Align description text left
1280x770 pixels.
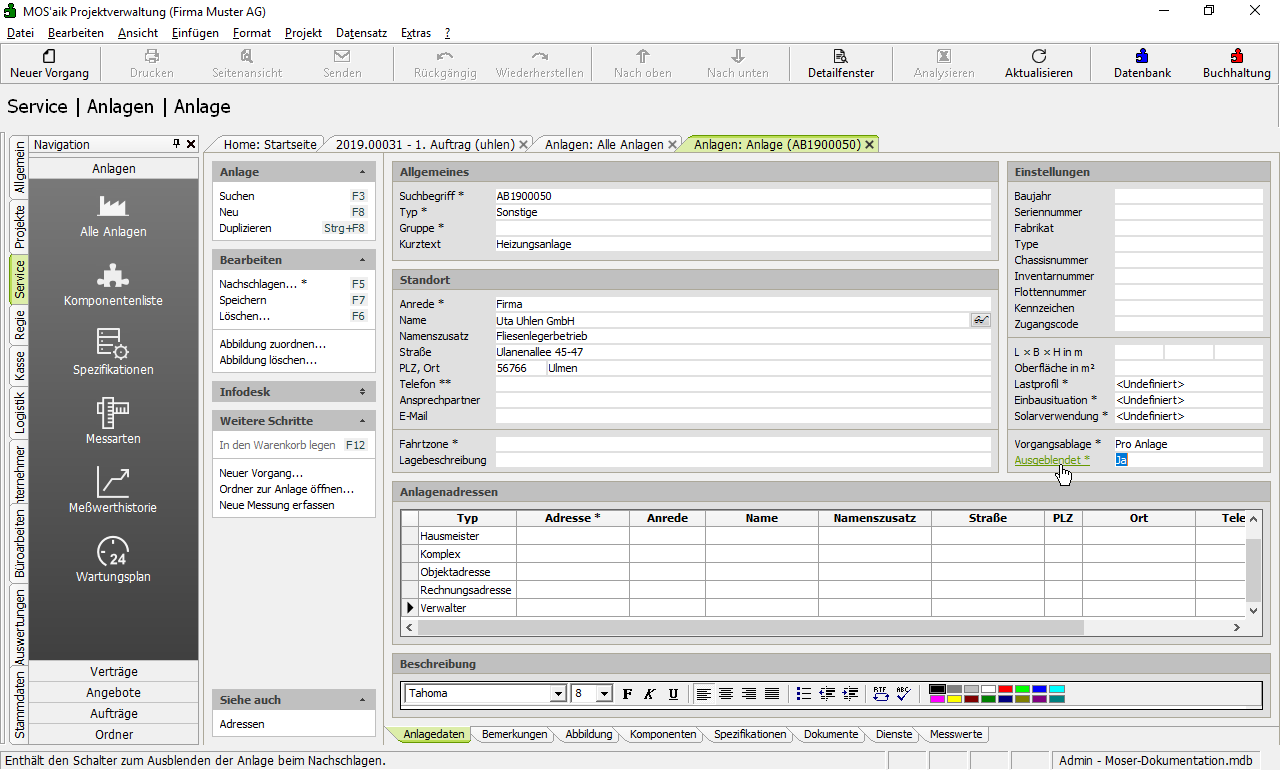(x=704, y=694)
